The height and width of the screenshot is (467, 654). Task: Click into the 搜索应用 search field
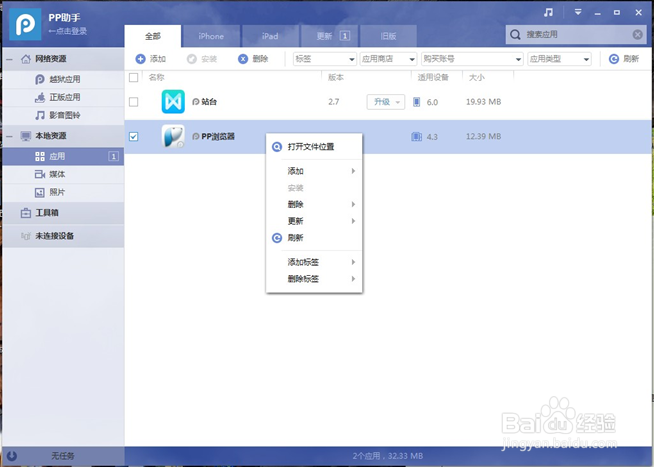576,35
